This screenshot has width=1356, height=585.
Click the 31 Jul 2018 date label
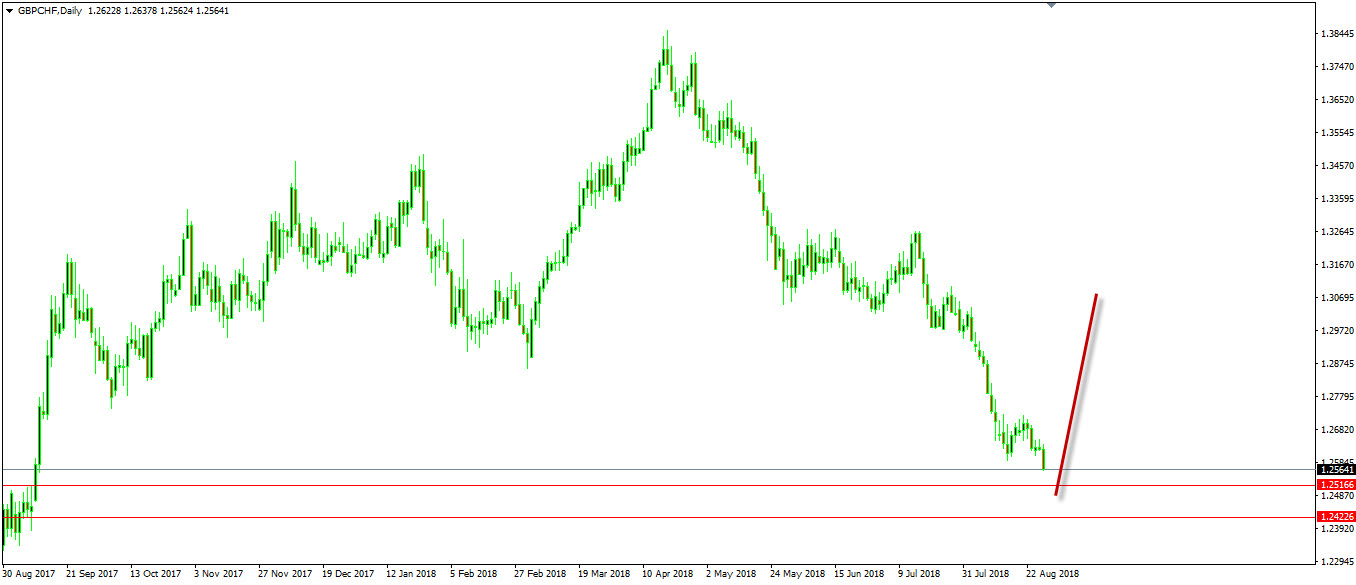[986, 574]
